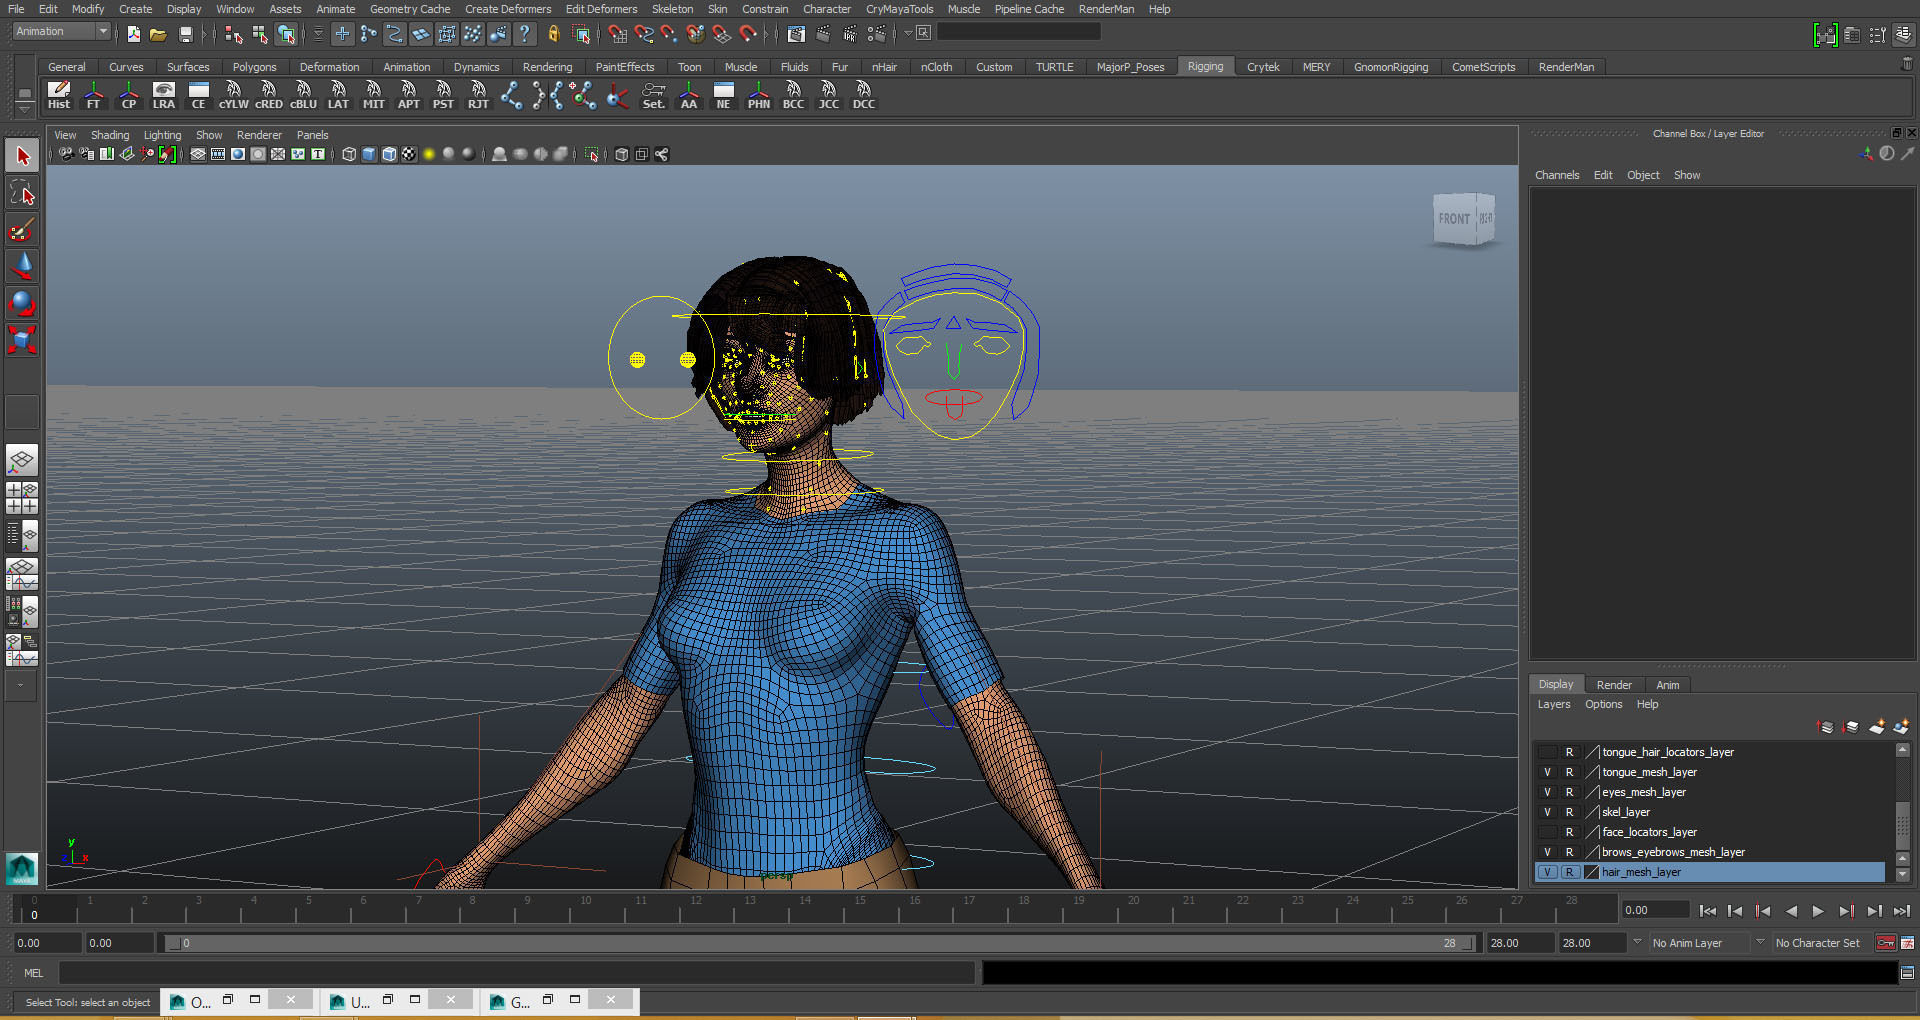Enable smooth shaded display in the viewport bar
Viewport: 1920px width, 1020px height.
pos(369,154)
